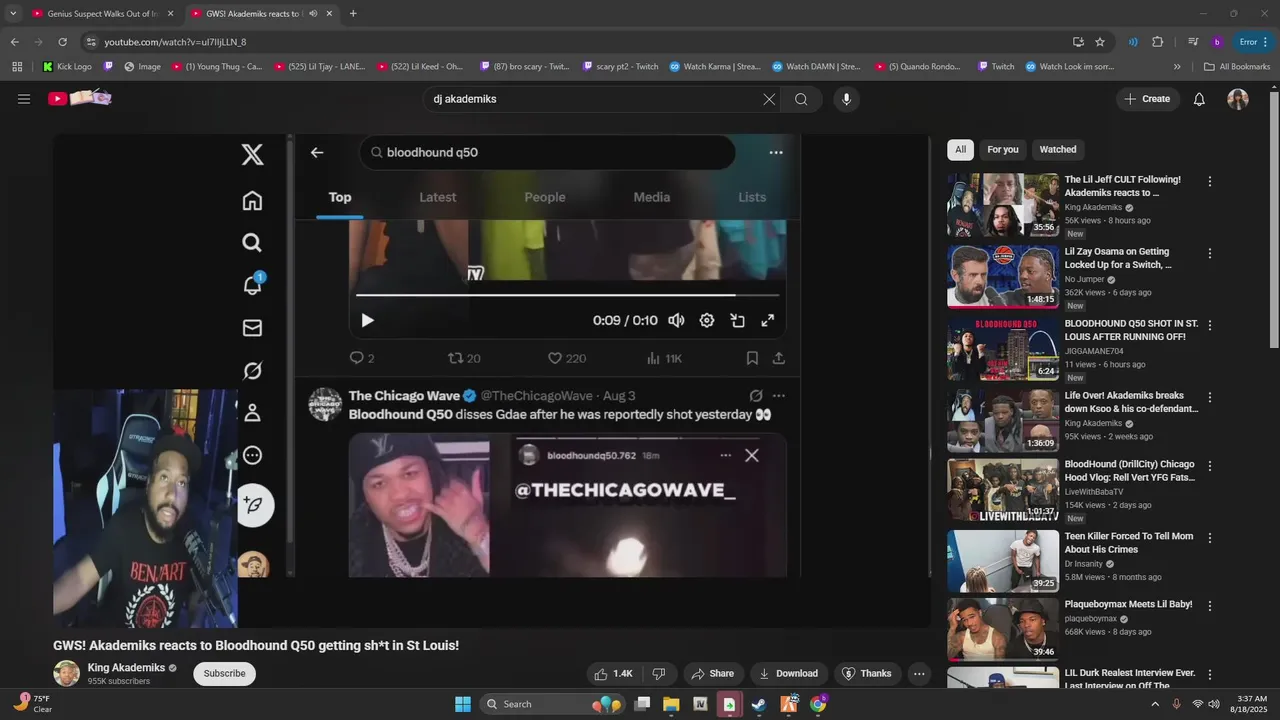The height and width of the screenshot is (720, 1280).
Task: Open the Chrome apps grid shortcut
Action: click(17, 67)
